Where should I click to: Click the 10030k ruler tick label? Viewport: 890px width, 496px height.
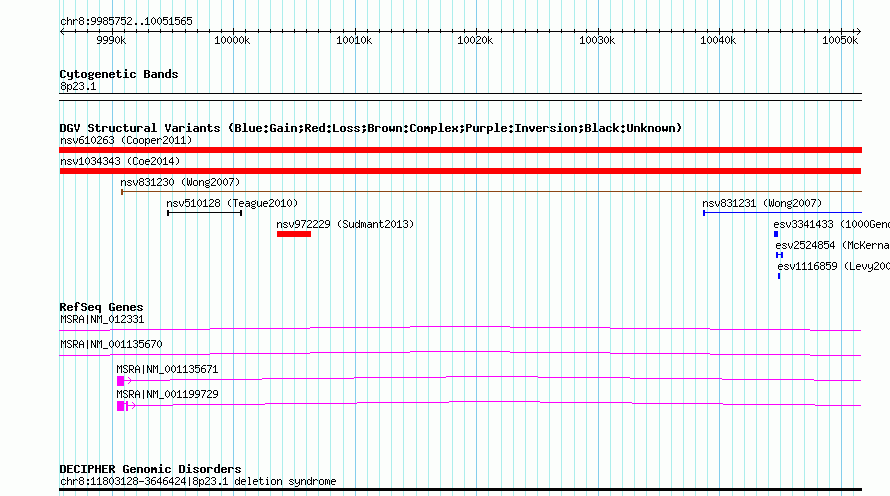(597, 40)
